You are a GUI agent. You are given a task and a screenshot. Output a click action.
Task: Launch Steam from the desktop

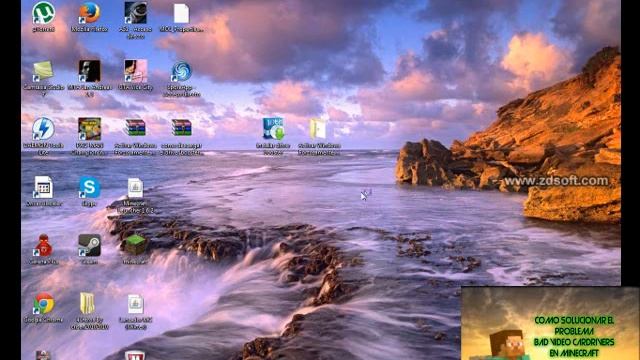(89, 245)
